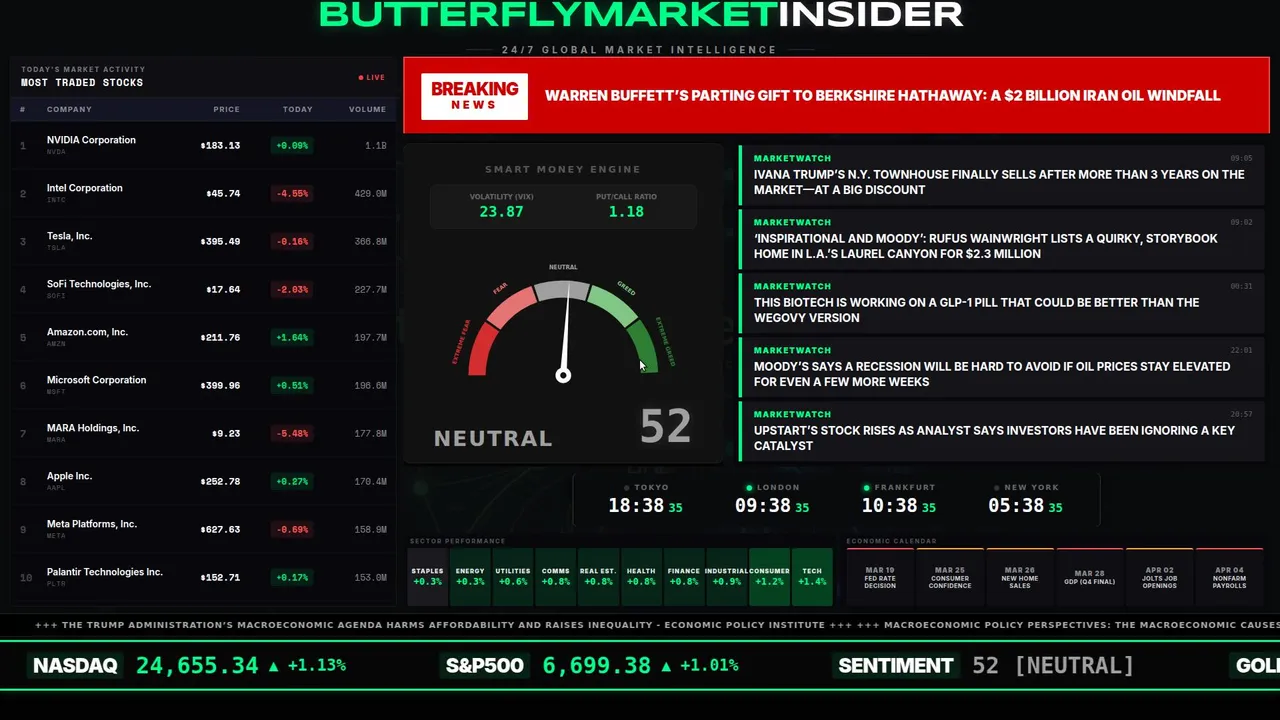Click the New York market status dot
This screenshot has width=1280, height=720.
[996, 488]
